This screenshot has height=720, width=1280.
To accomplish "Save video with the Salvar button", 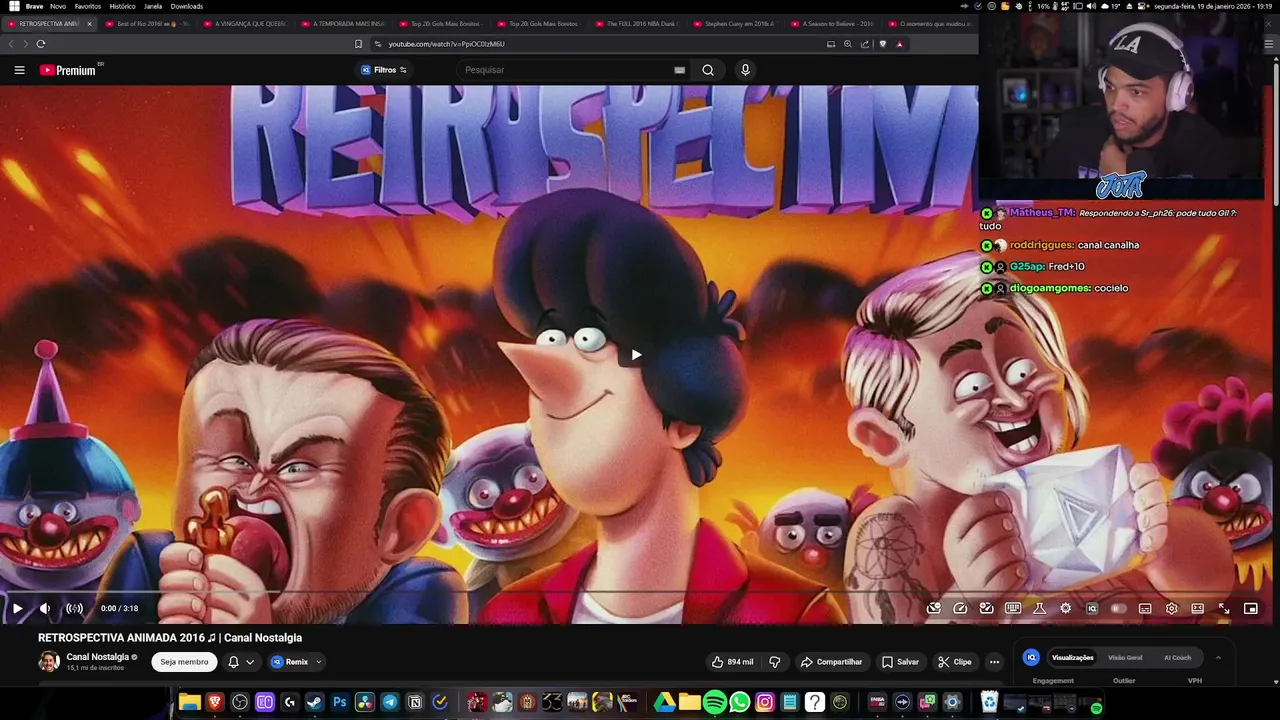I will coord(900,662).
